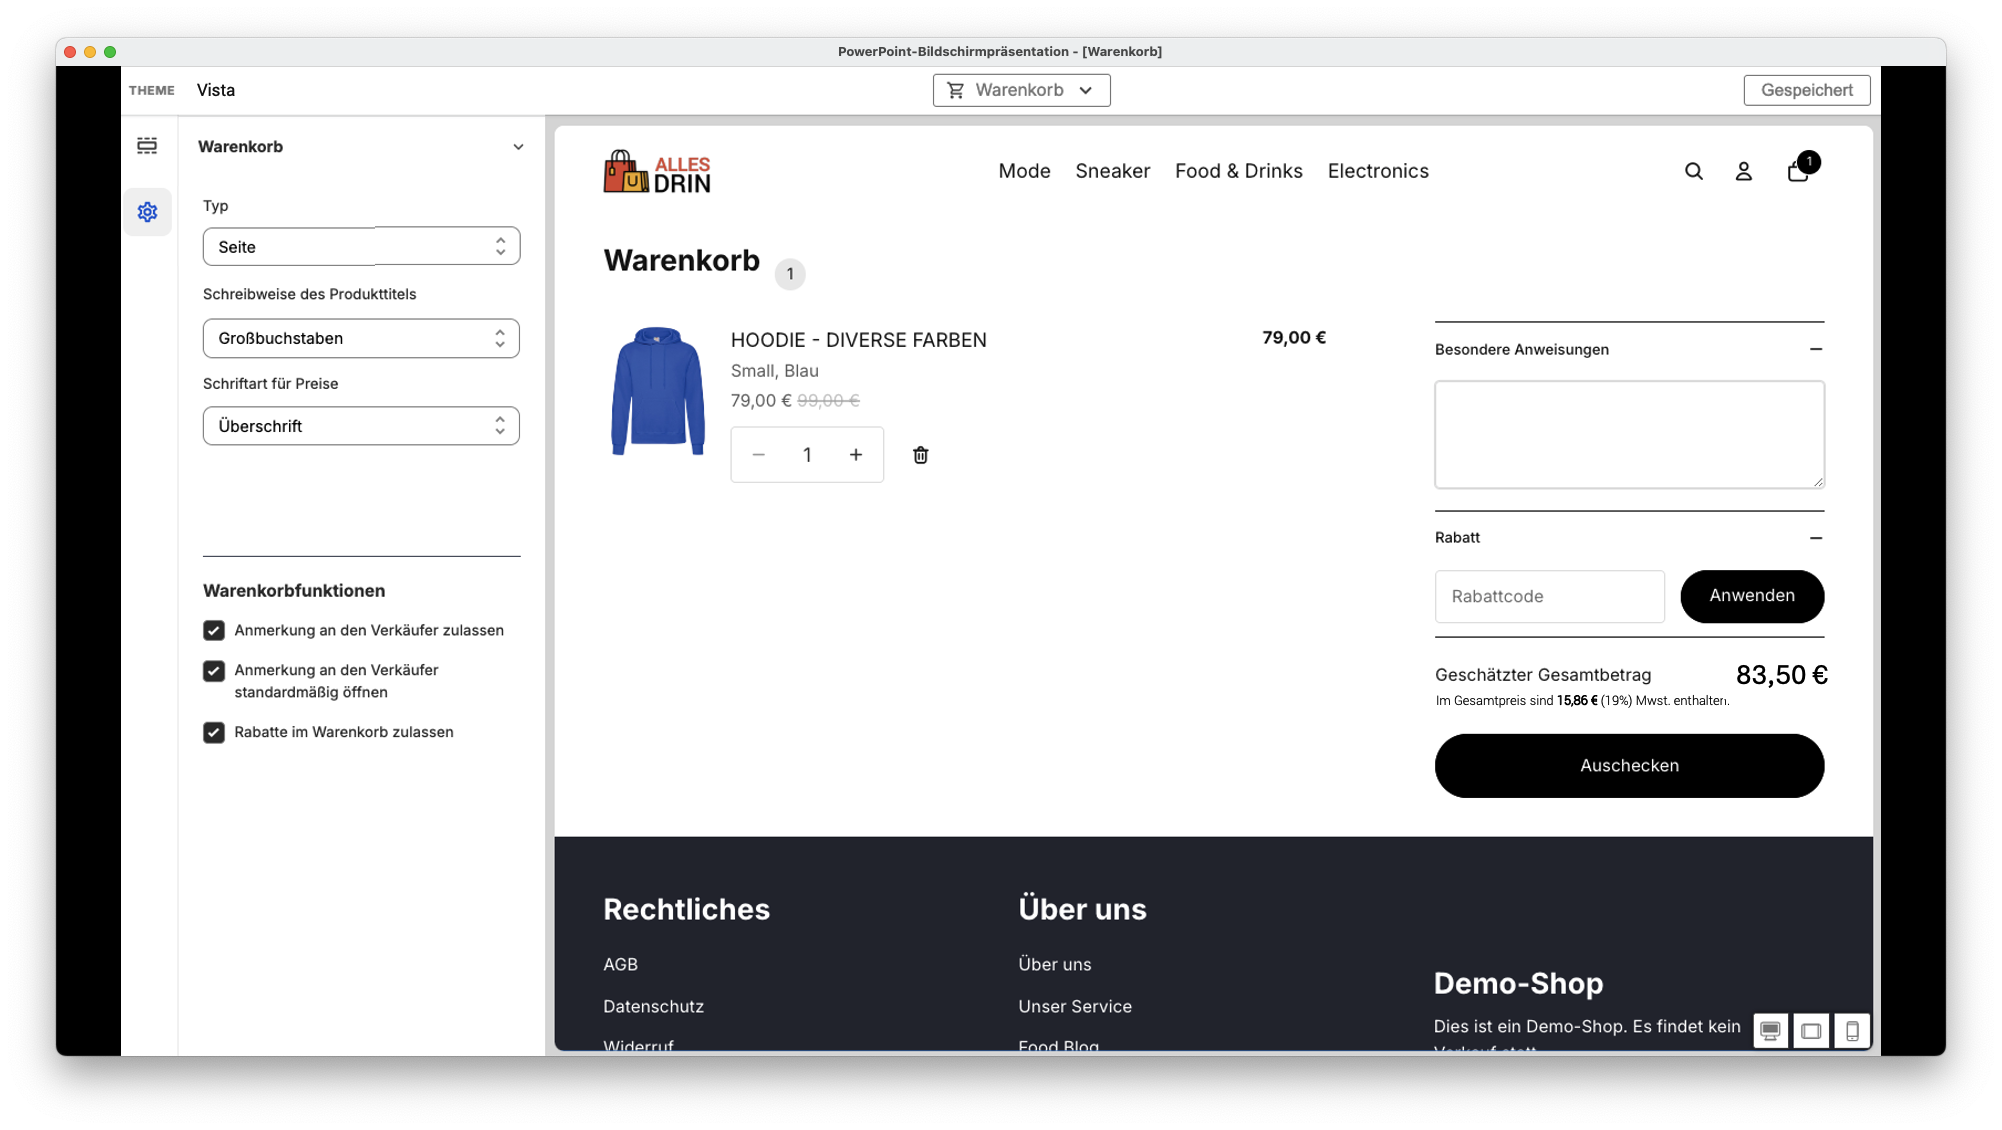Screen dimensions: 2002x1130
Task: Open the Sneaker navigation item
Action: click(1112, 171)
